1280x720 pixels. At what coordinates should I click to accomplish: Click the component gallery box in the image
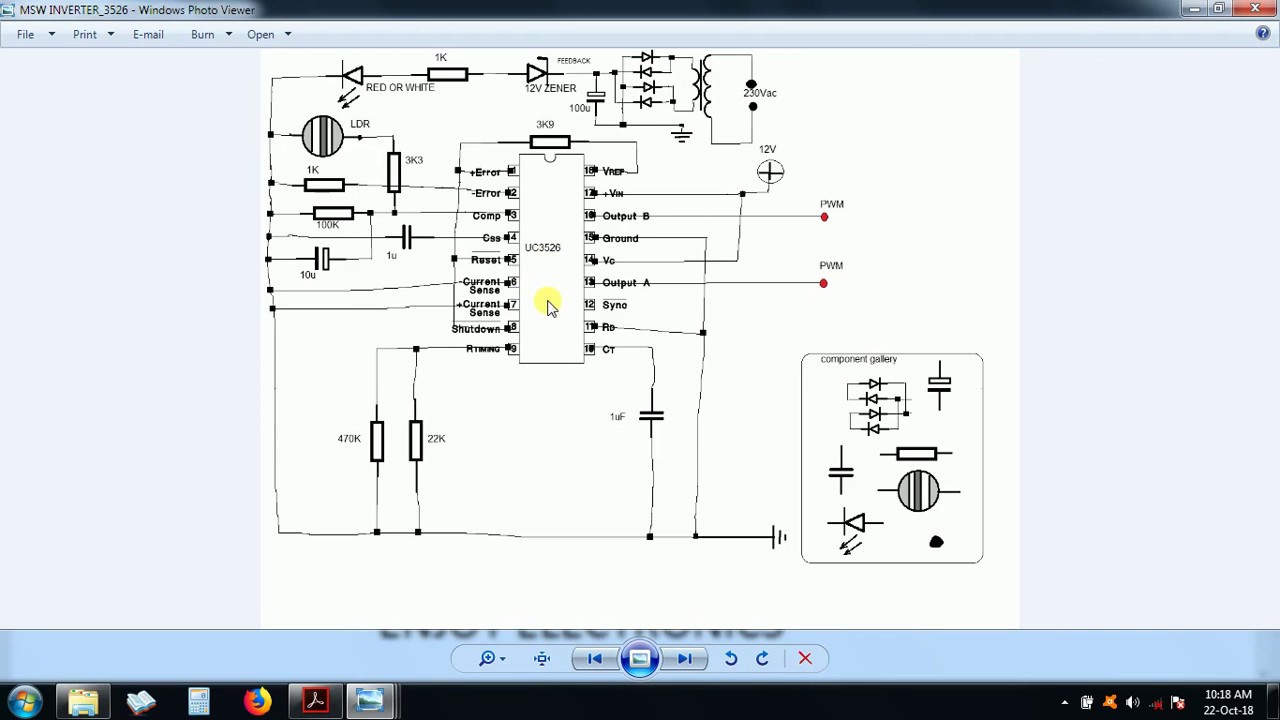pos(892,458)
